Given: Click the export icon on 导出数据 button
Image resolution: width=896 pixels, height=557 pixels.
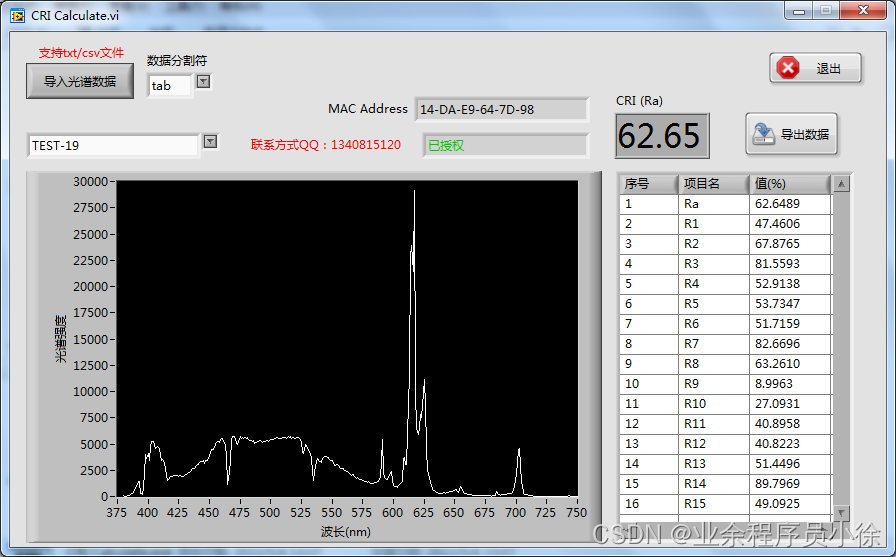Looking at the screenshot, I should pos(763,134).
